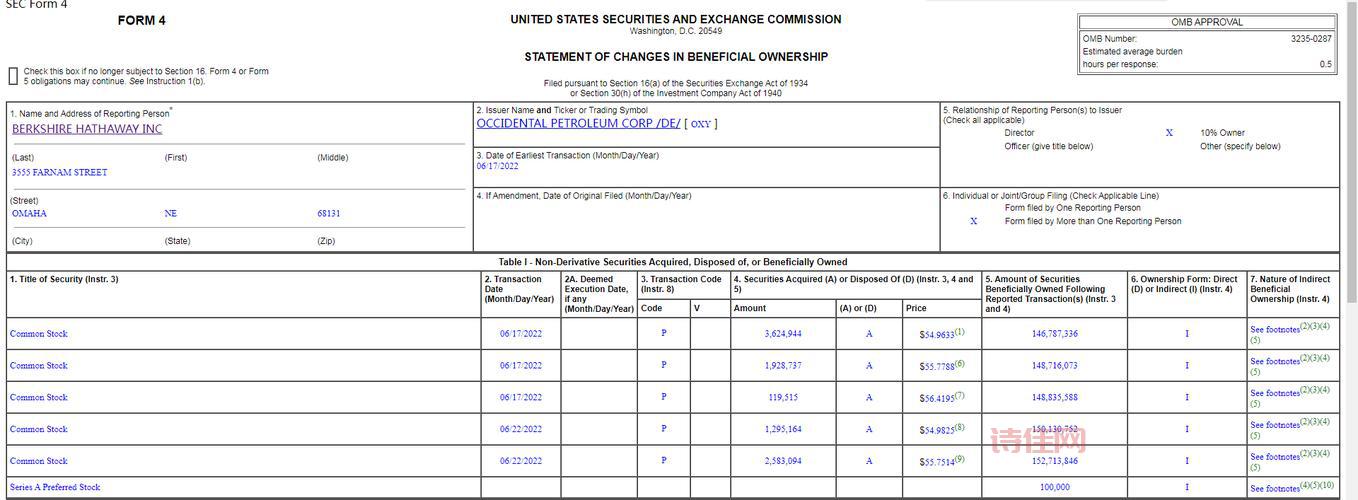Screen dimensions: 1358x500
Task: Tick the 'no longer subject to Section 16' checkbox
Action: pyautogui.click(x=13, y=76)
